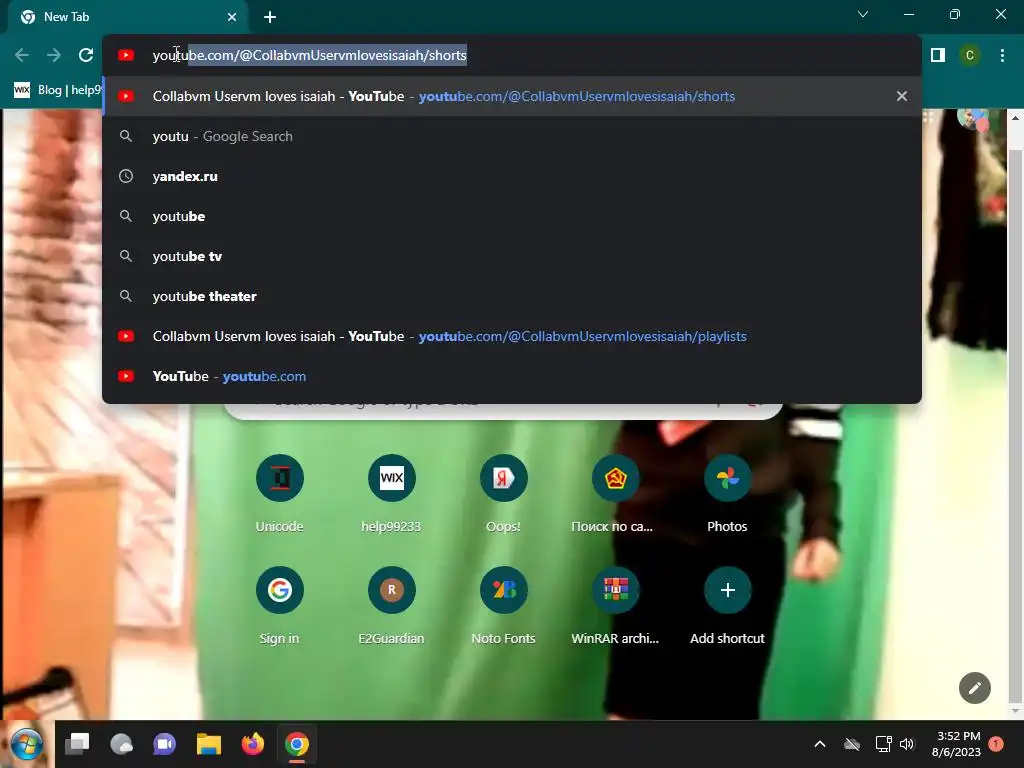Viewport: 1024px width, 768px height.
Task: Pick the 'youtube tv' suggestion
Action: [511, 256]
